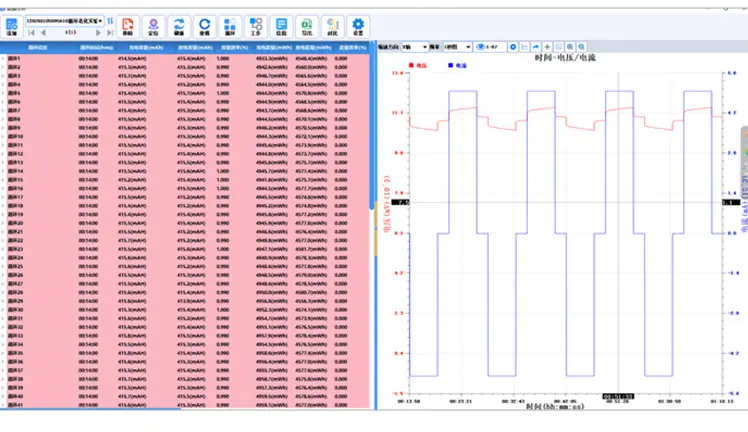Click the purple location pin icon
Viewport: 748px width, 432px height.
[x=153, y=26]
